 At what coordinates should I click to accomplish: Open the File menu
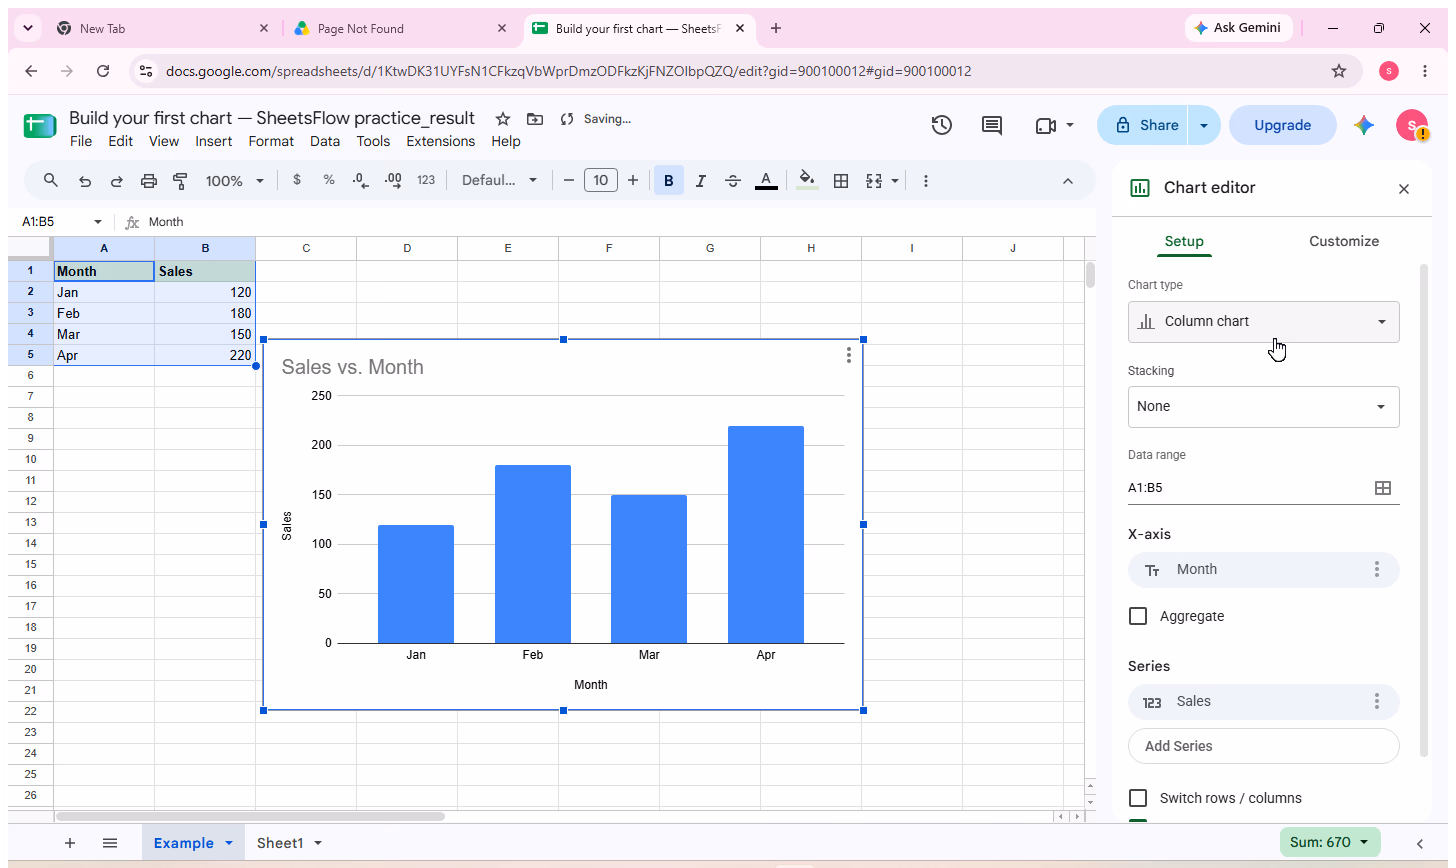(x=81, y=141)
